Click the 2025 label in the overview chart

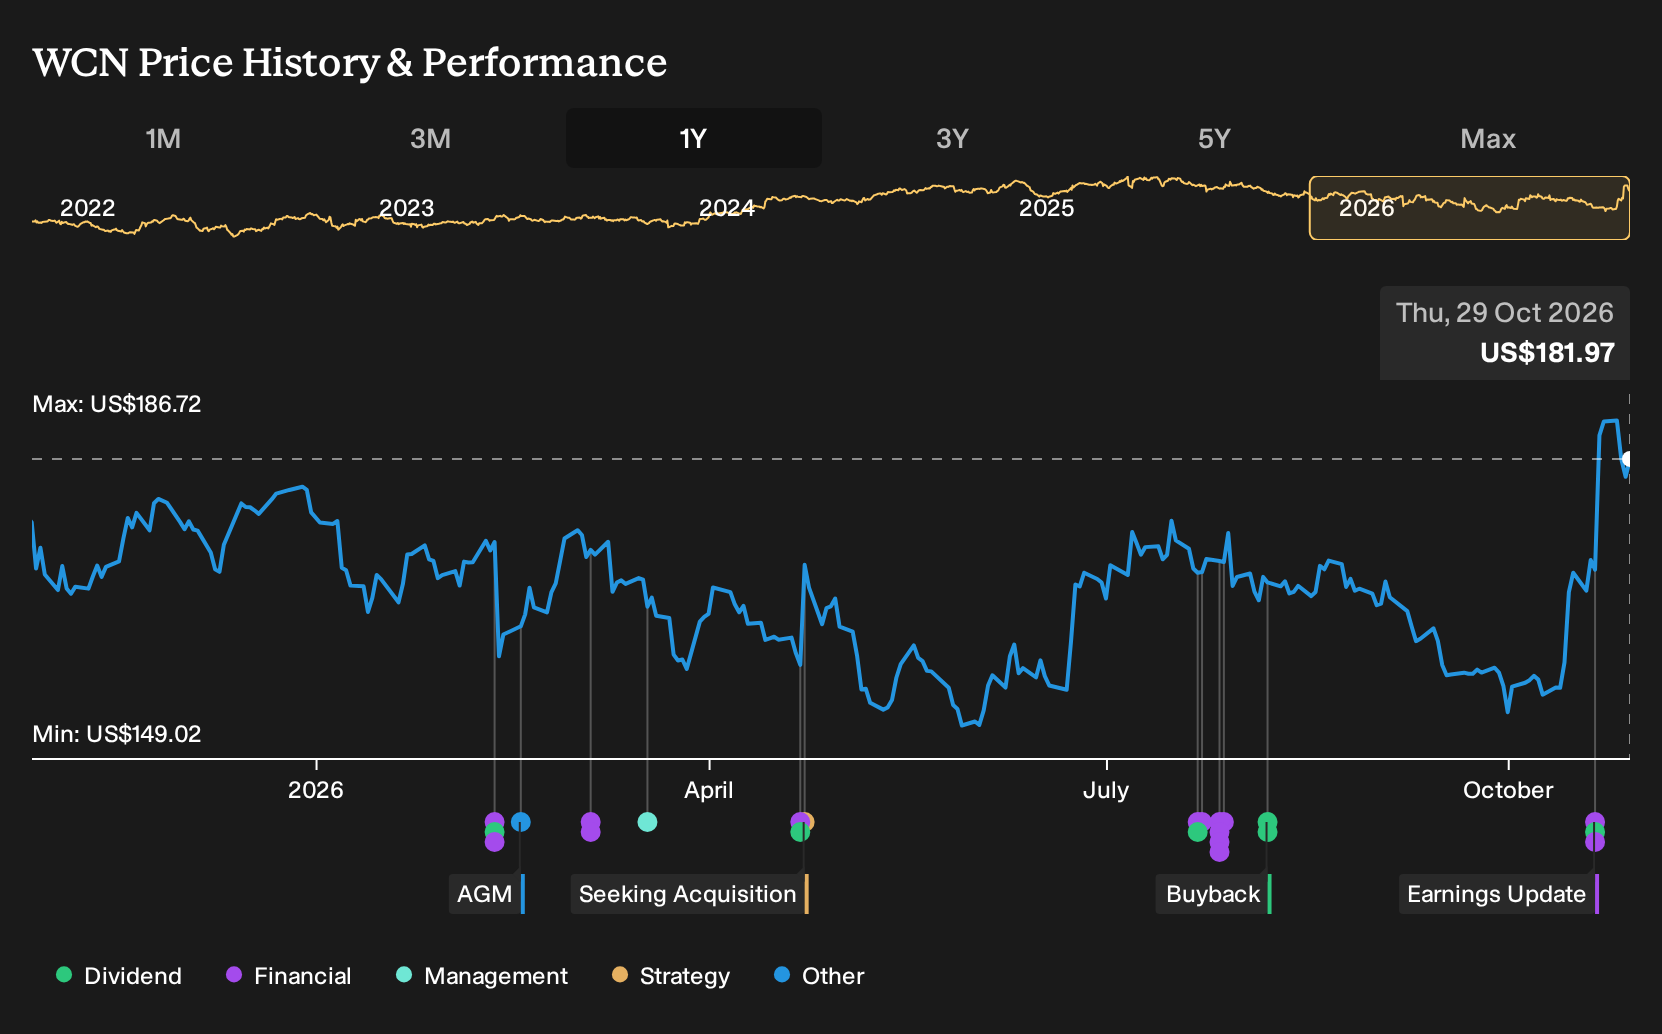point(1047,208)
